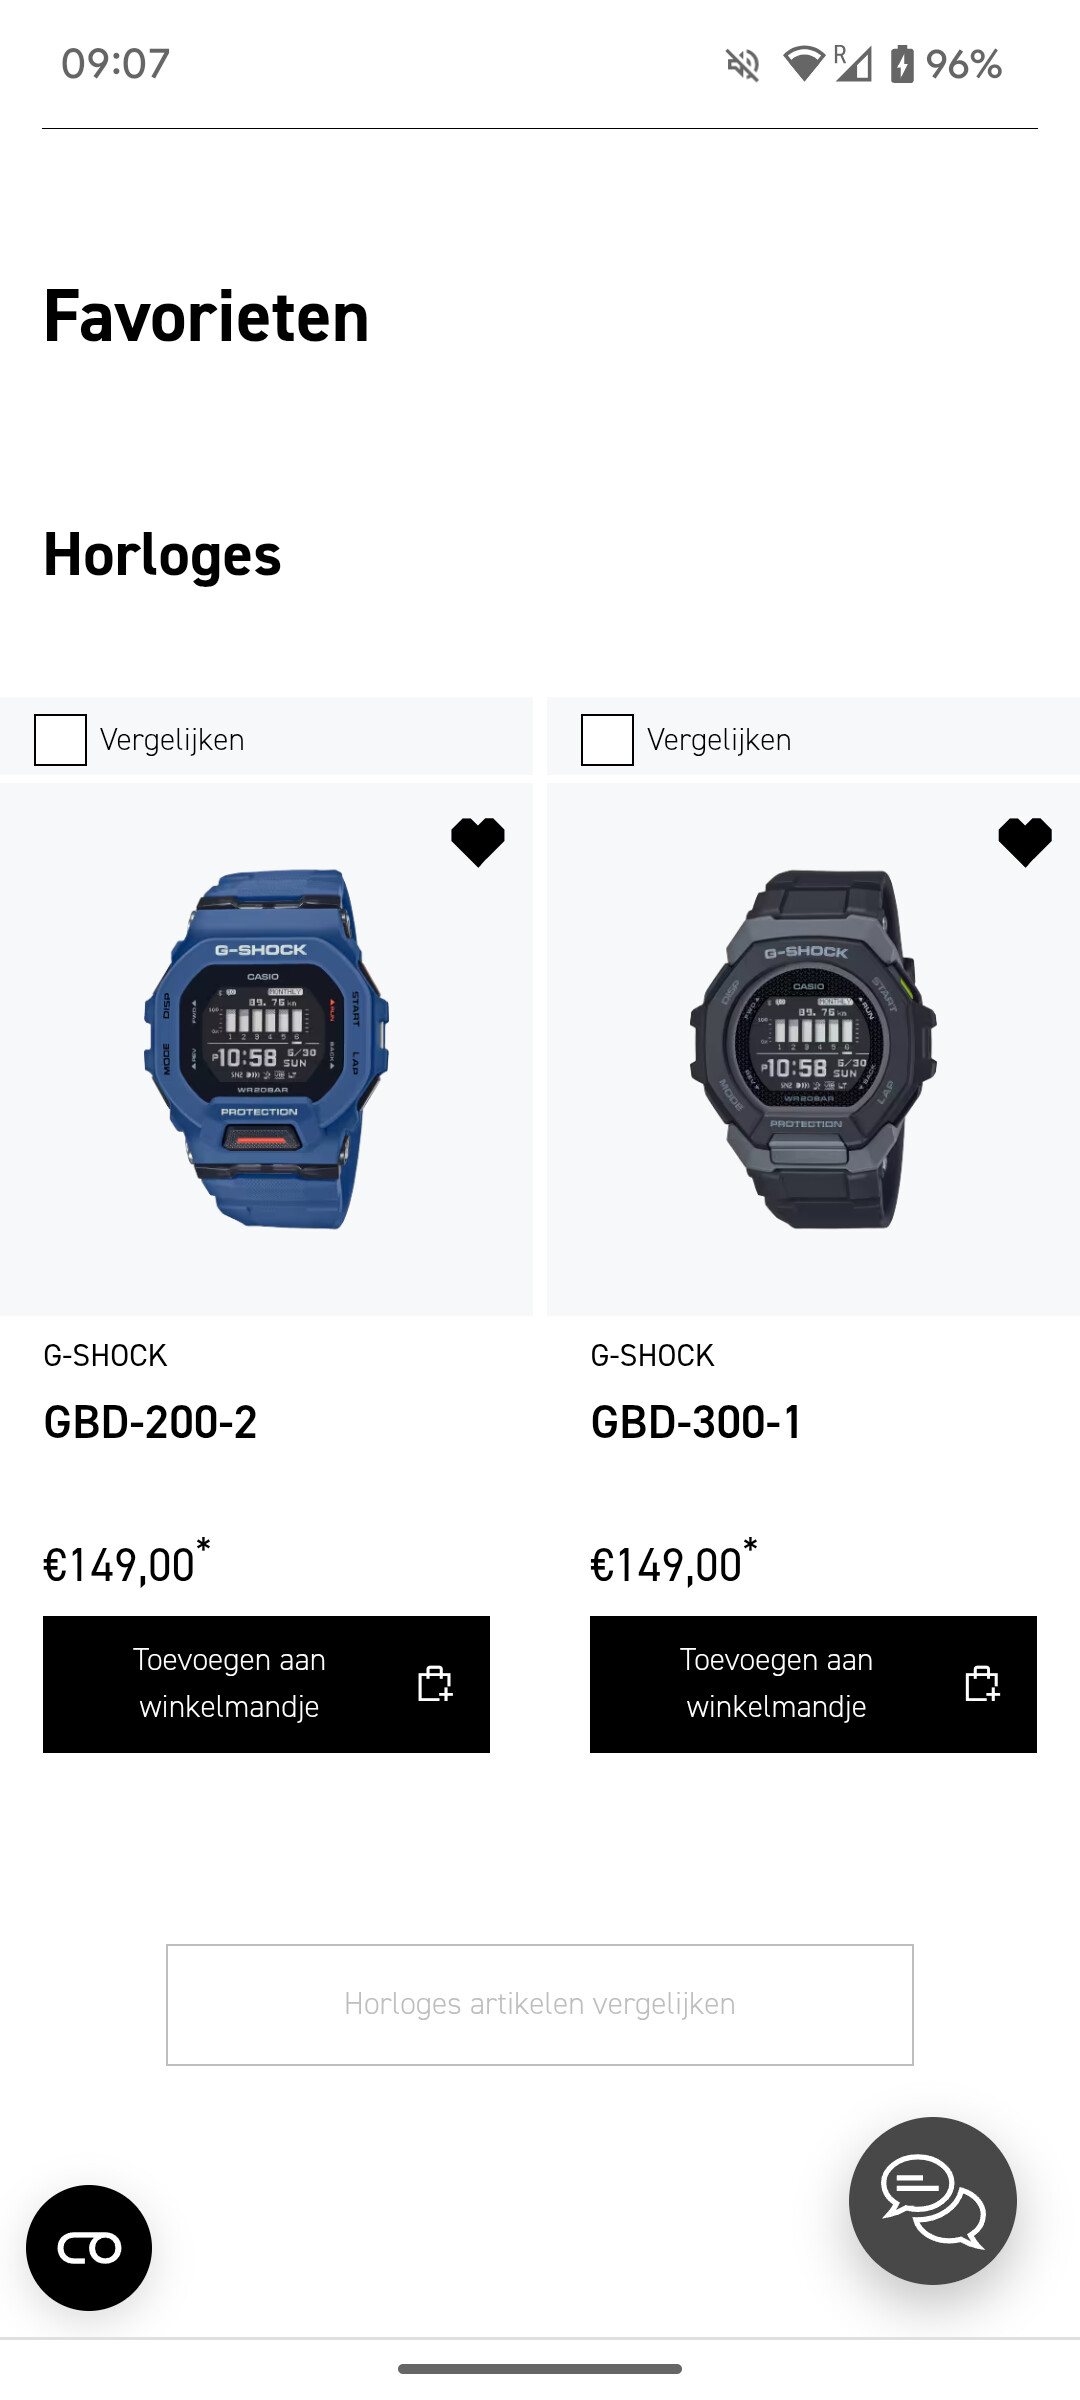Tap the black round link icon
The image size is (1080, 2400).
coord(89,2247)
